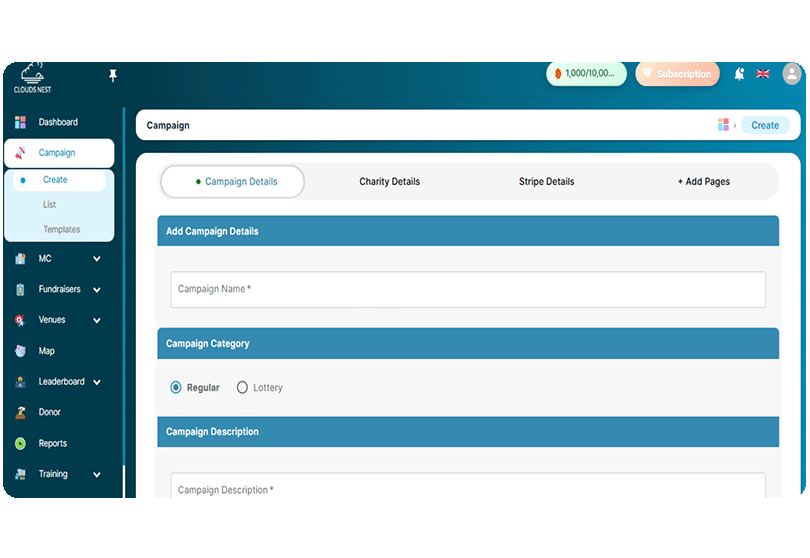Click the Campaign Category header

point(468,344)
